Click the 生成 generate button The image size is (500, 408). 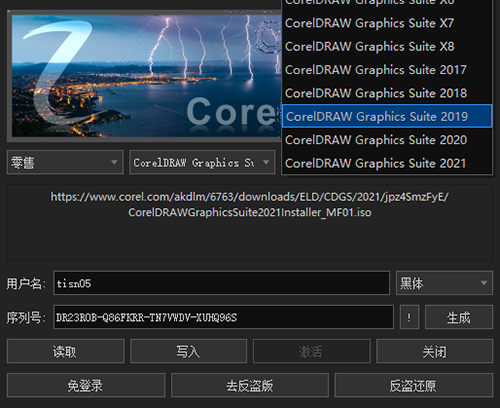459,317
